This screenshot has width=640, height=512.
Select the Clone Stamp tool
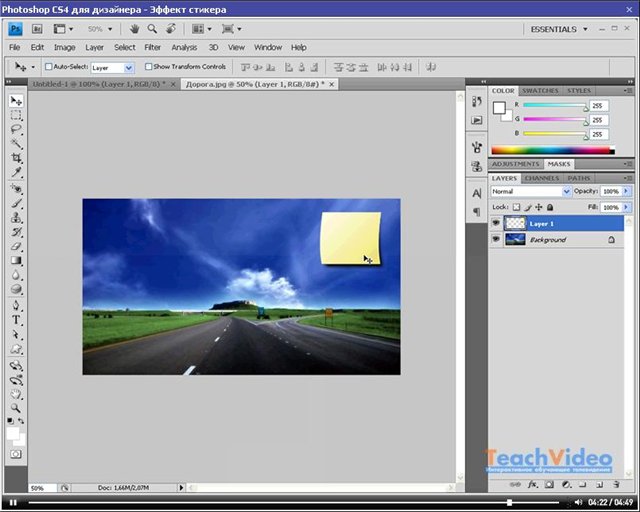click(16, 217)
